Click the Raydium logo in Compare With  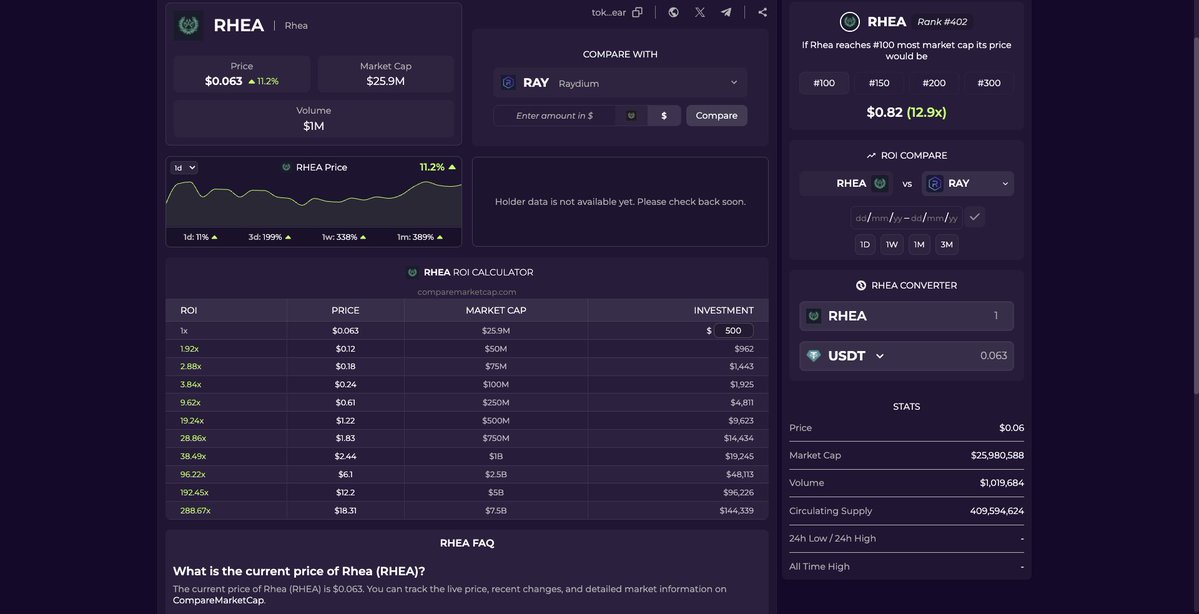508,83
